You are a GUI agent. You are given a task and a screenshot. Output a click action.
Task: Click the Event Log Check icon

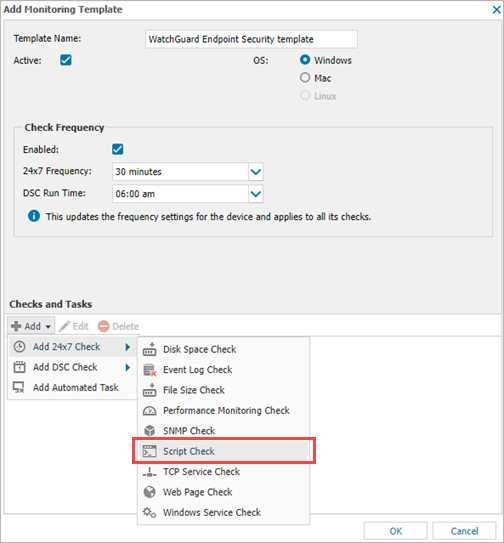[x=149, y=370]
